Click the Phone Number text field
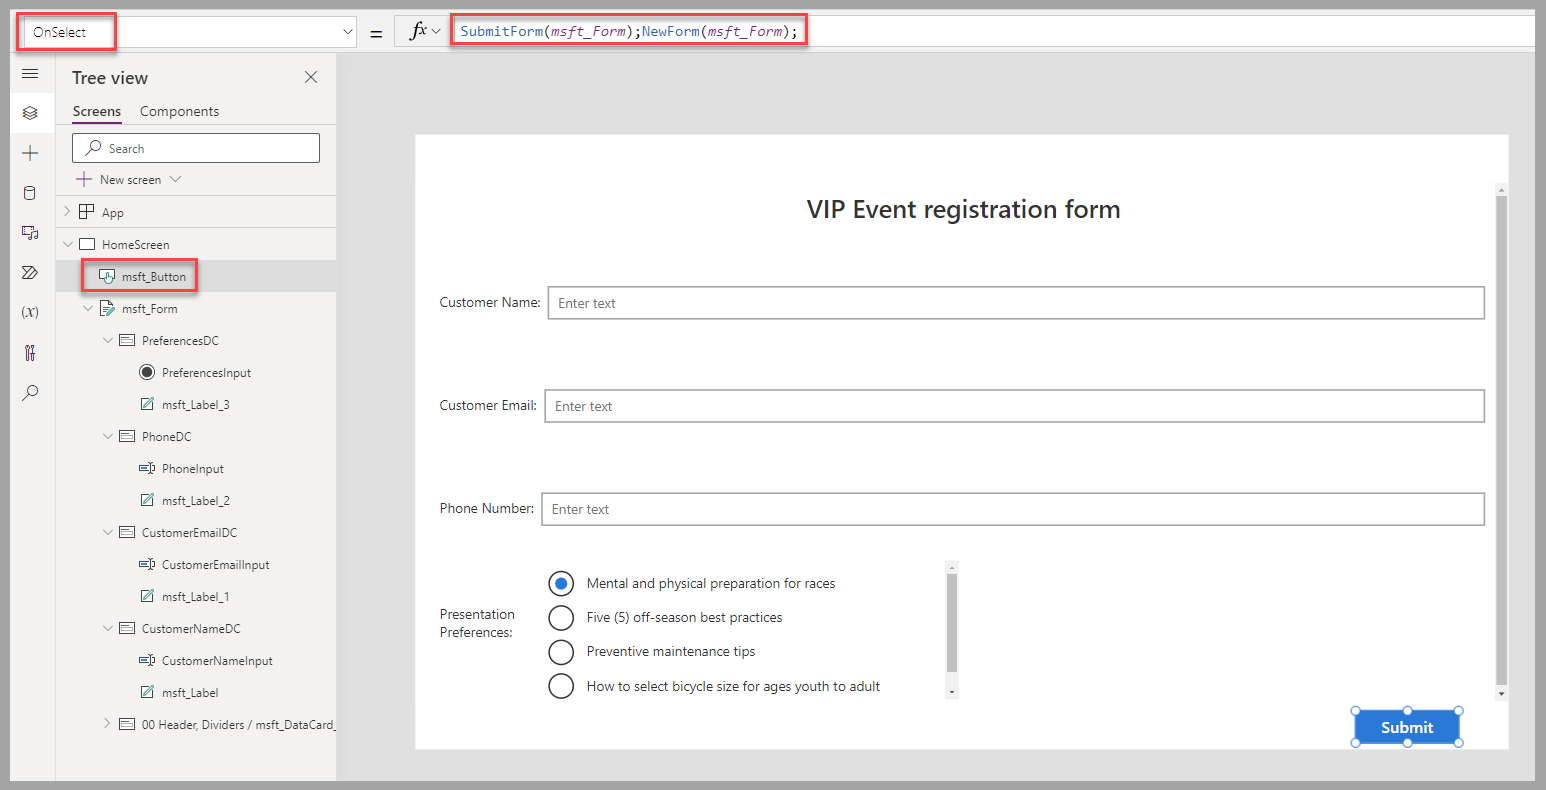Screen dimensions: 1546x790 tap(1013, 509)
